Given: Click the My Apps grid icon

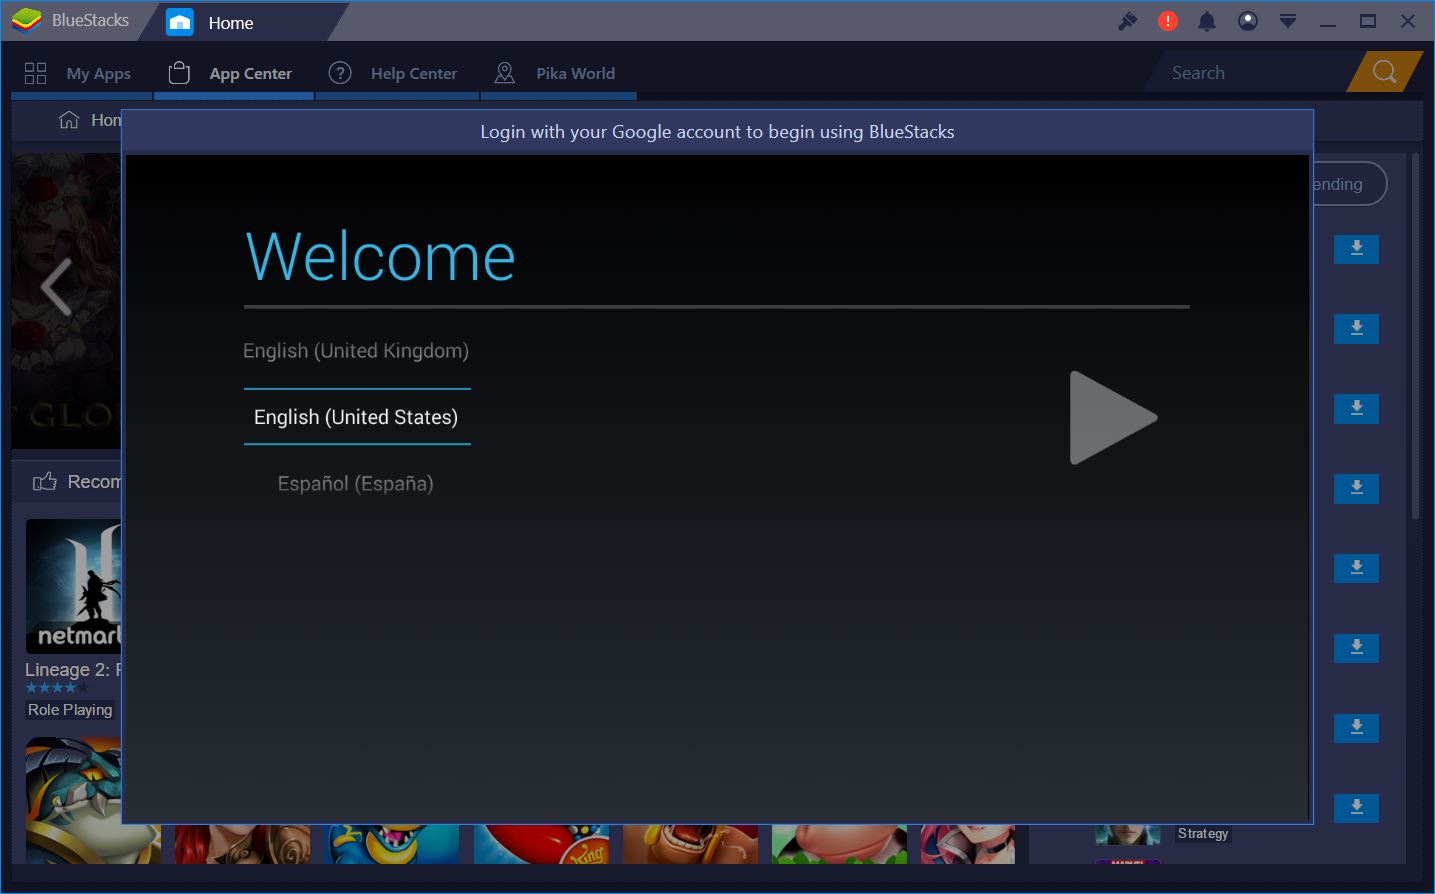Looking at the screenshot, I should coord(36,73).
